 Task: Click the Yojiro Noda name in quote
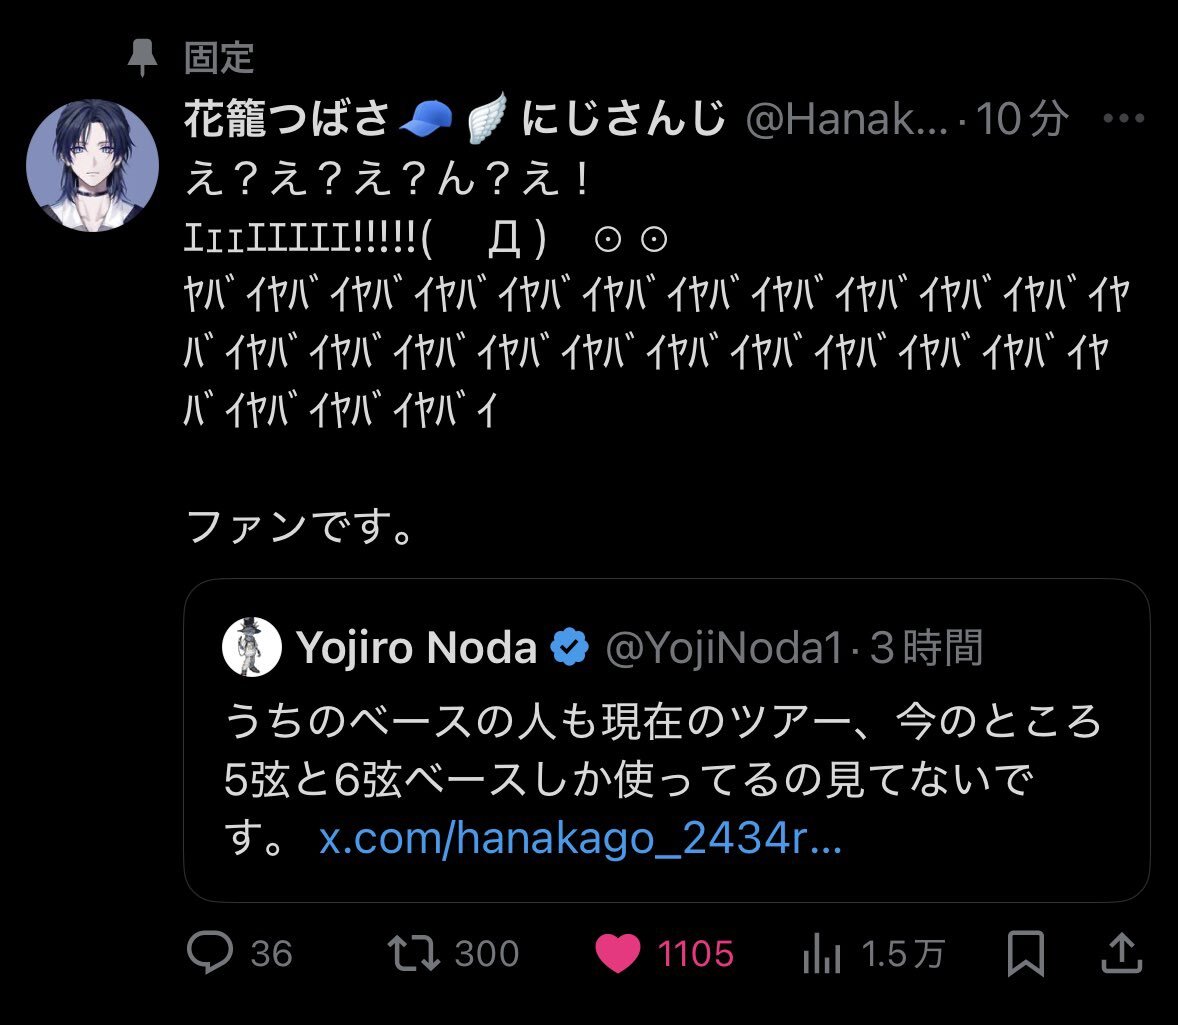tap(417, 648)
